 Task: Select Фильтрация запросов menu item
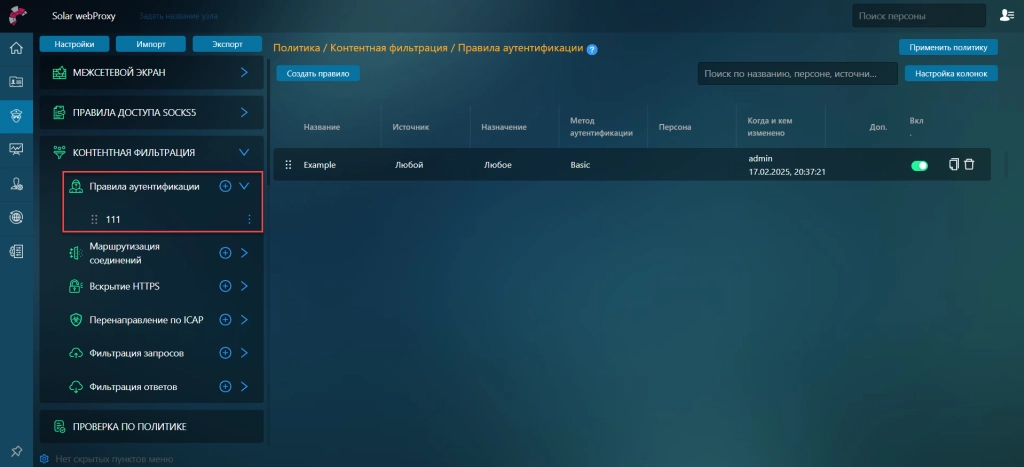(x=136, y=353)
